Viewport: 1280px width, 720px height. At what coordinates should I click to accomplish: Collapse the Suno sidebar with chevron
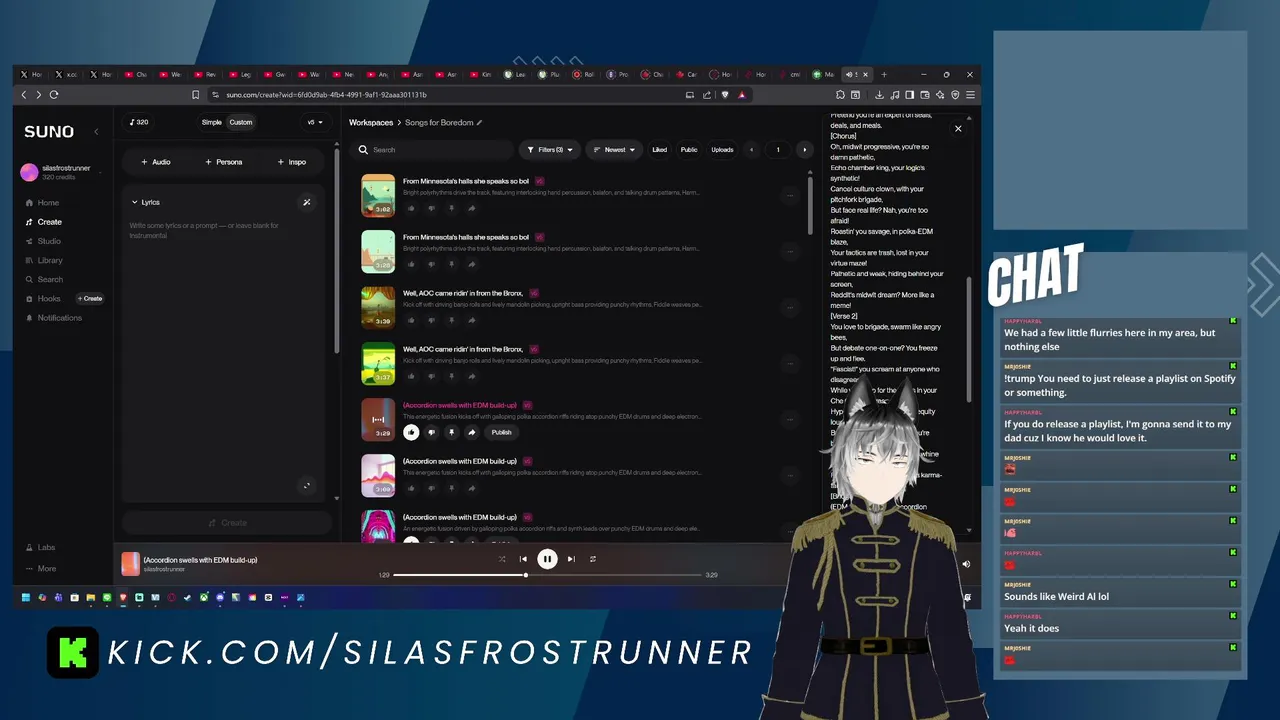(x=97, y=132)
